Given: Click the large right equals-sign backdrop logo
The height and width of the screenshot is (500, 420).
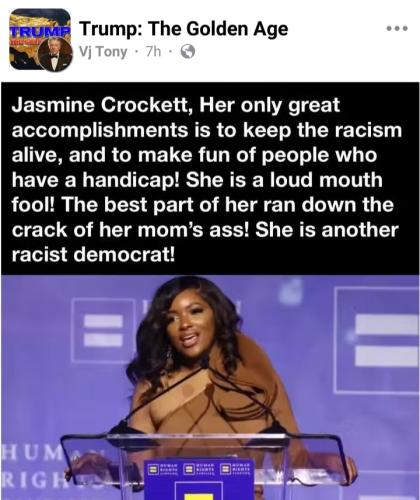Looking at the screenshot, I should [x=377, y=340].
